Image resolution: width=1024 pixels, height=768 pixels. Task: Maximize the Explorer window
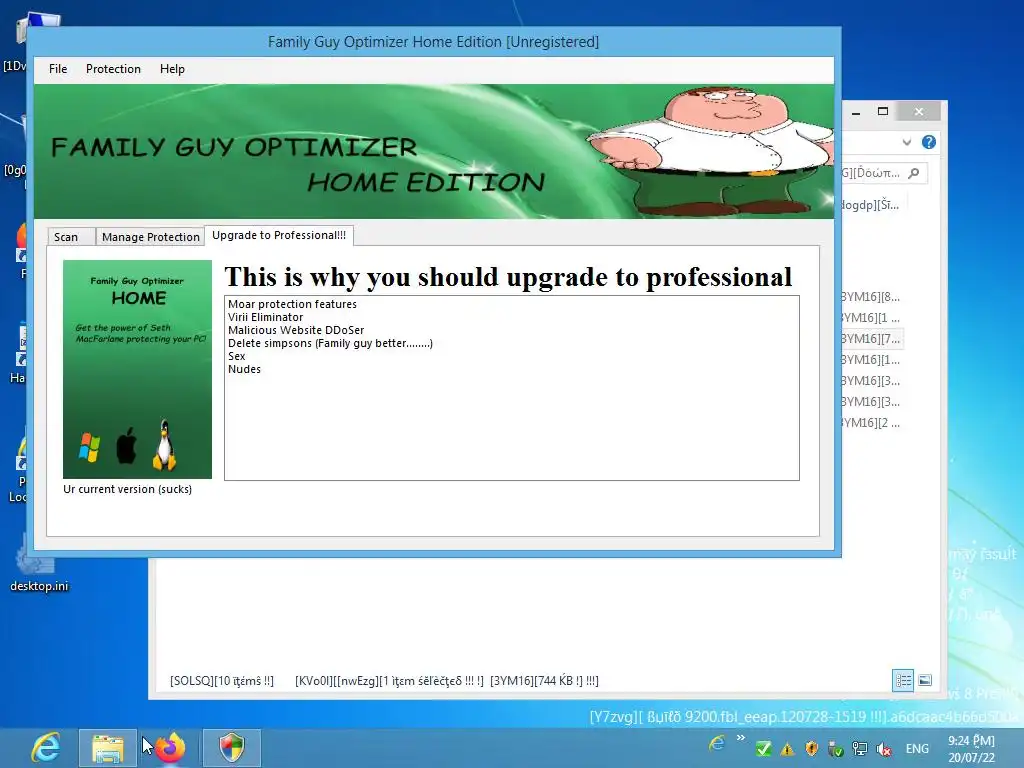tap(883, 112)
